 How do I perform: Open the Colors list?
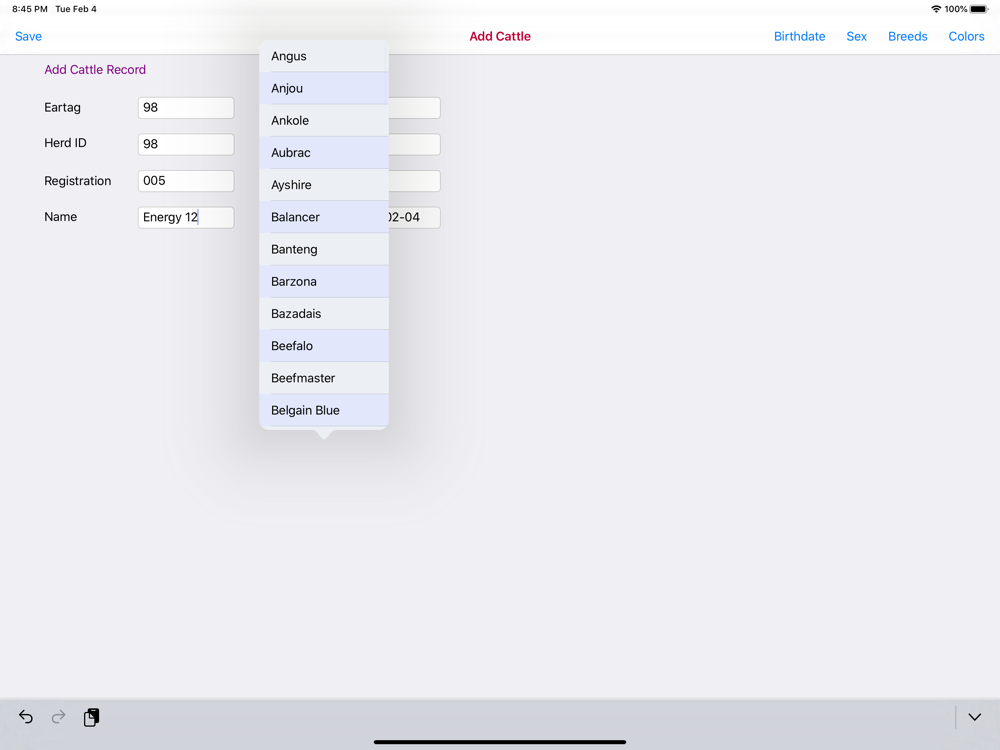(x=966, y=36)
